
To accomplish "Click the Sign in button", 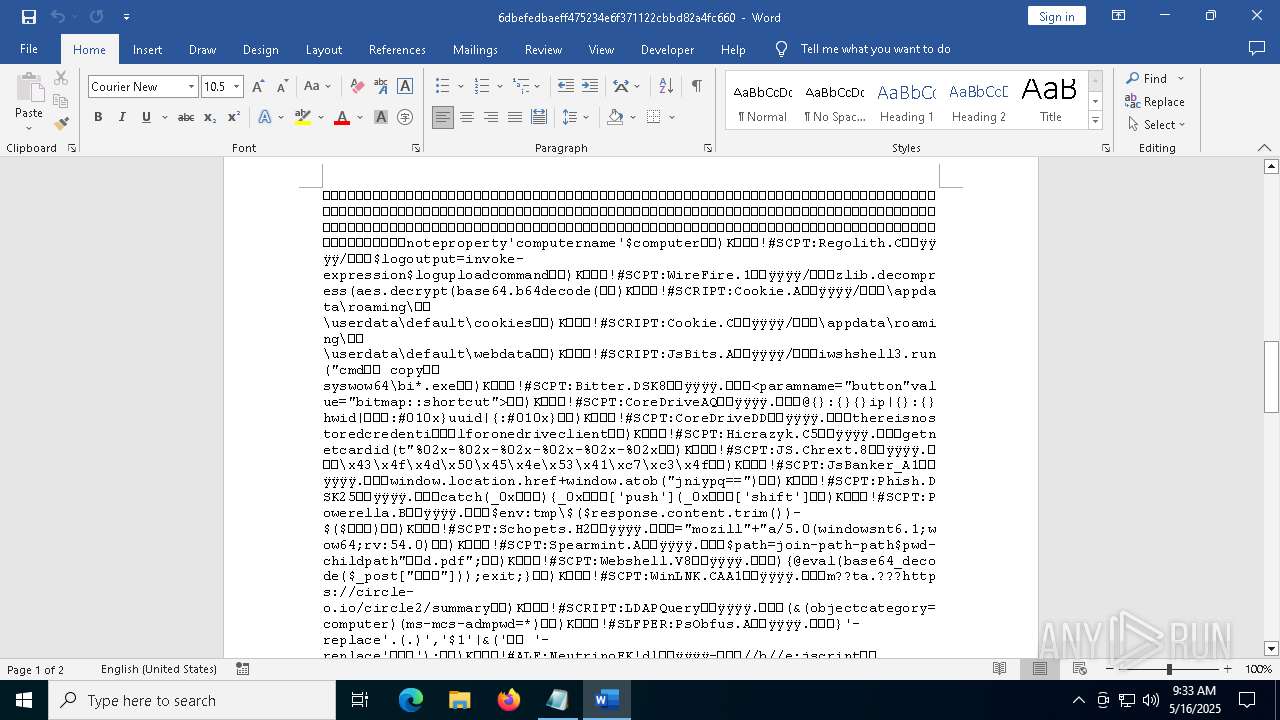I will pyautogui.click(x=1056, y=16).
